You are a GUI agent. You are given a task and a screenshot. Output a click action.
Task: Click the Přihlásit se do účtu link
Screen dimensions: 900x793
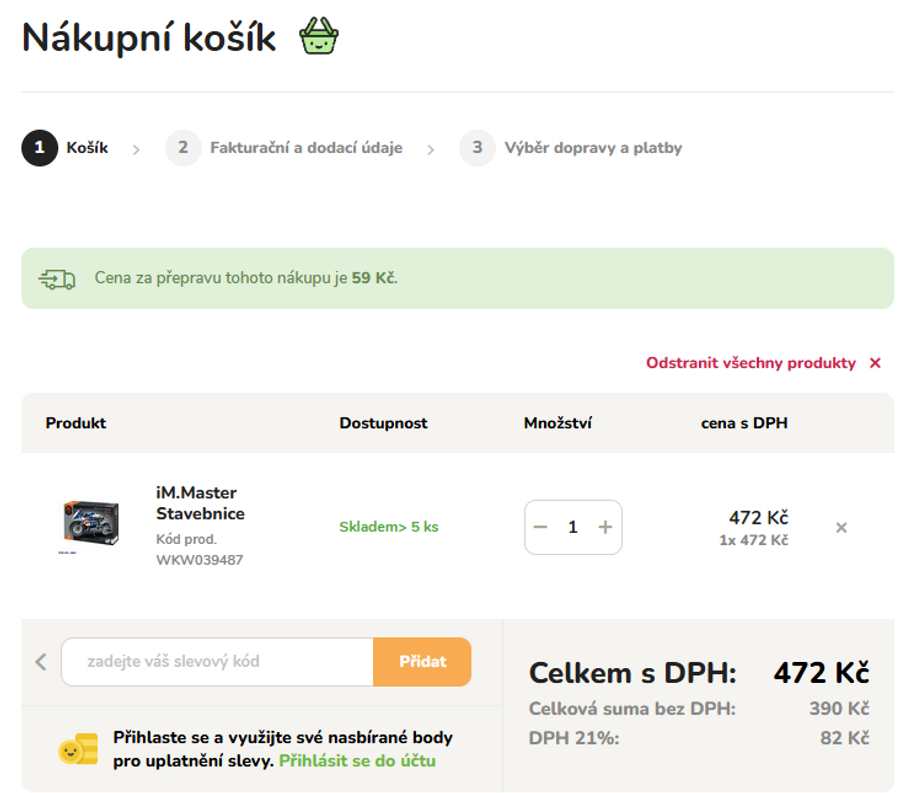[357, 761]
